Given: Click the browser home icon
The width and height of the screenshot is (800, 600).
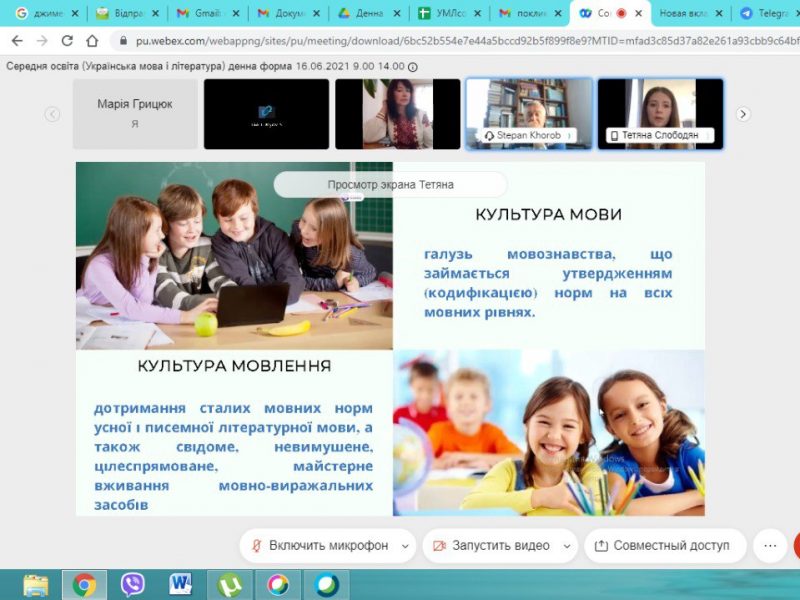Looking at the screenshot, I should pos(92,41).
